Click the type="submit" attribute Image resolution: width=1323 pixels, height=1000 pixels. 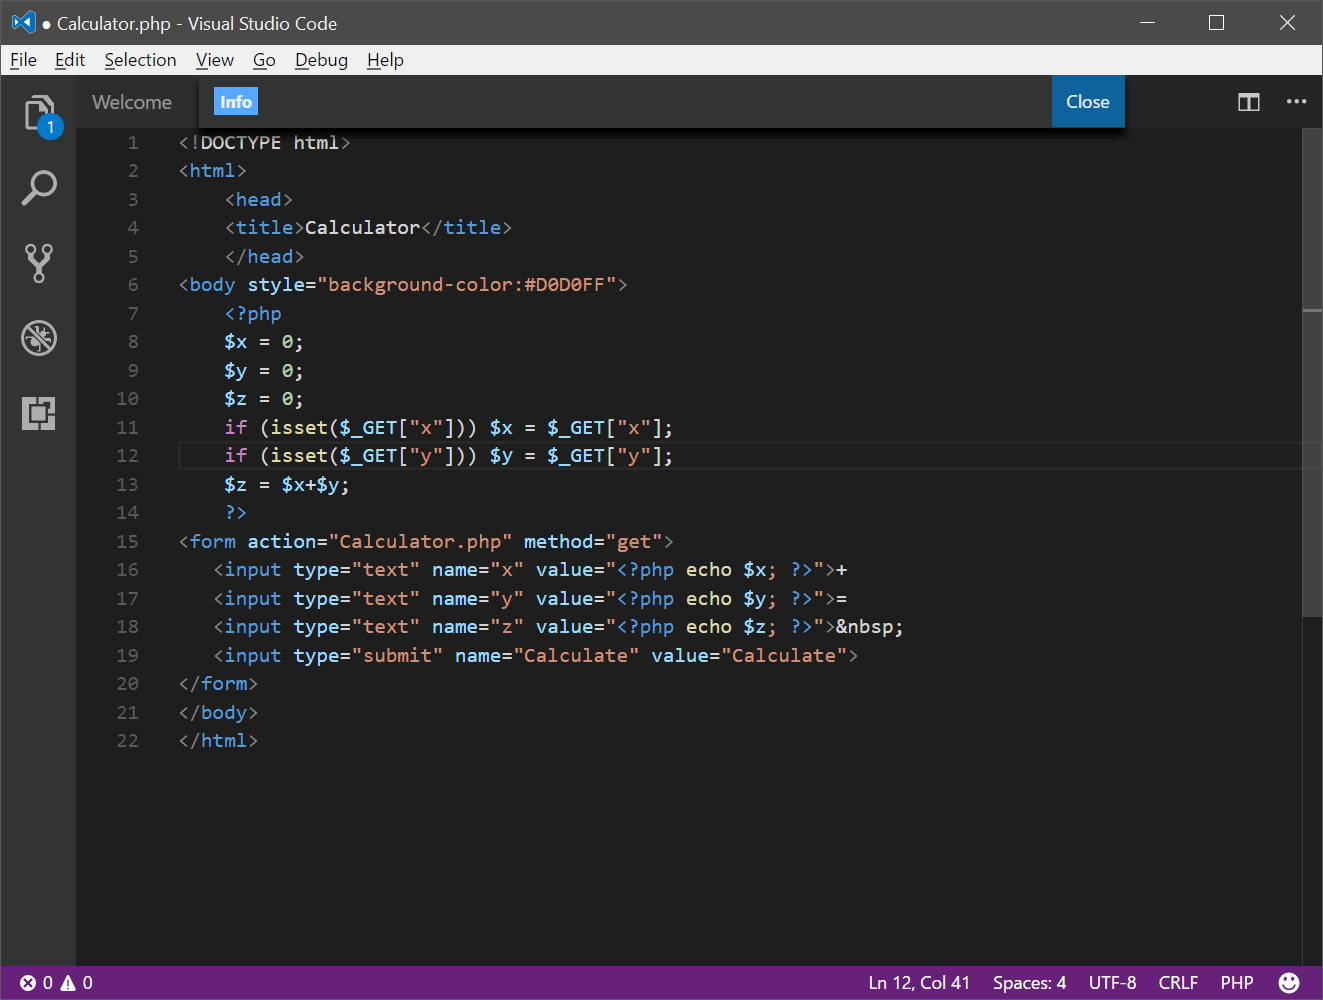[368, 656]
